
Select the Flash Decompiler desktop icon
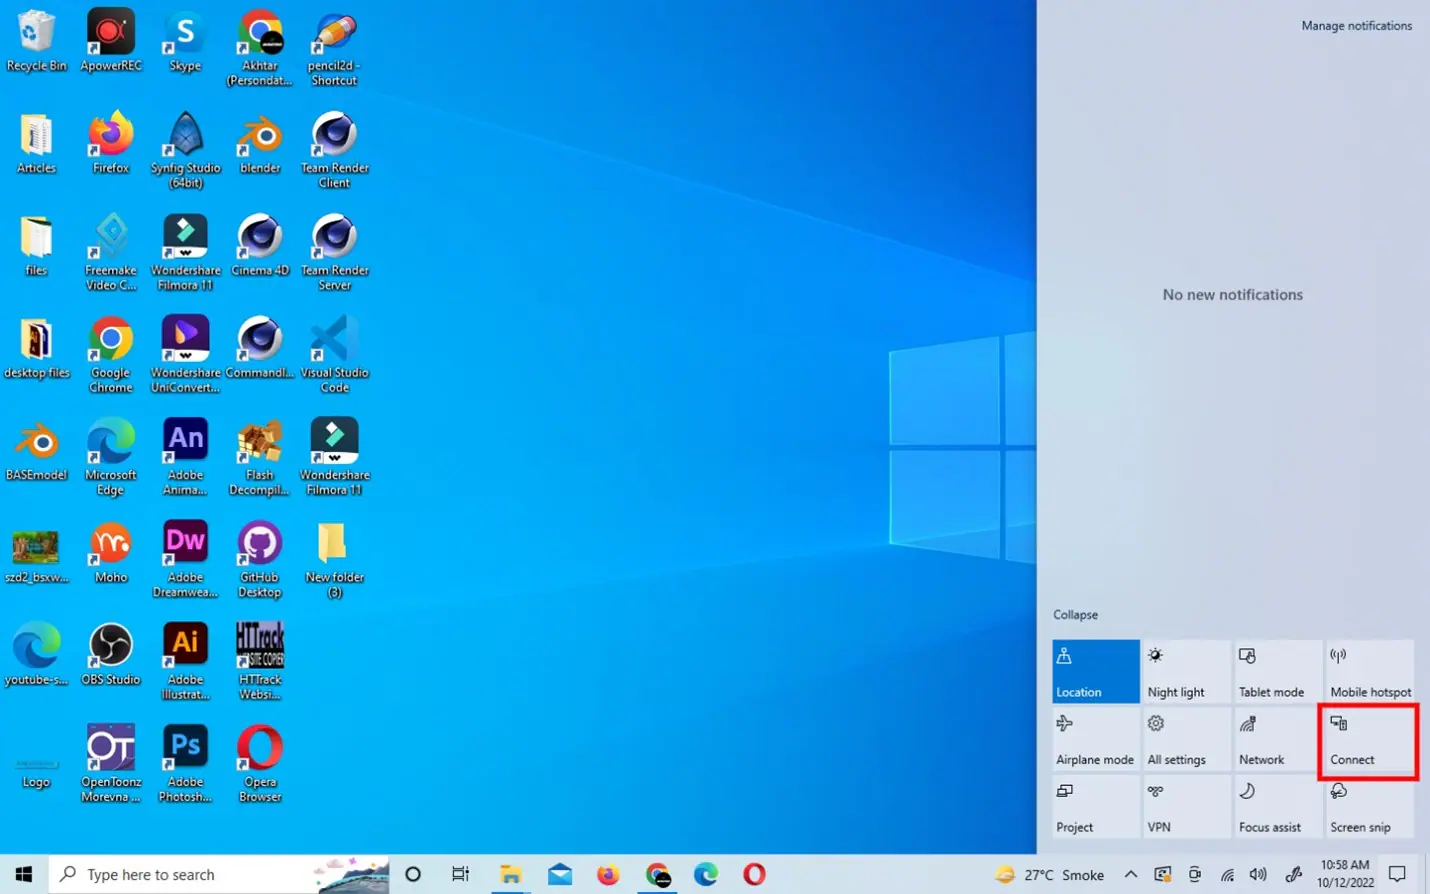coord(260,457)
